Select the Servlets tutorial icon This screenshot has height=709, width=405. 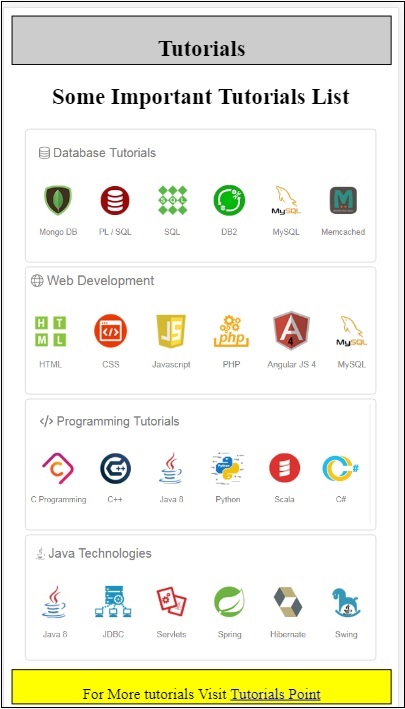[171, 602]
